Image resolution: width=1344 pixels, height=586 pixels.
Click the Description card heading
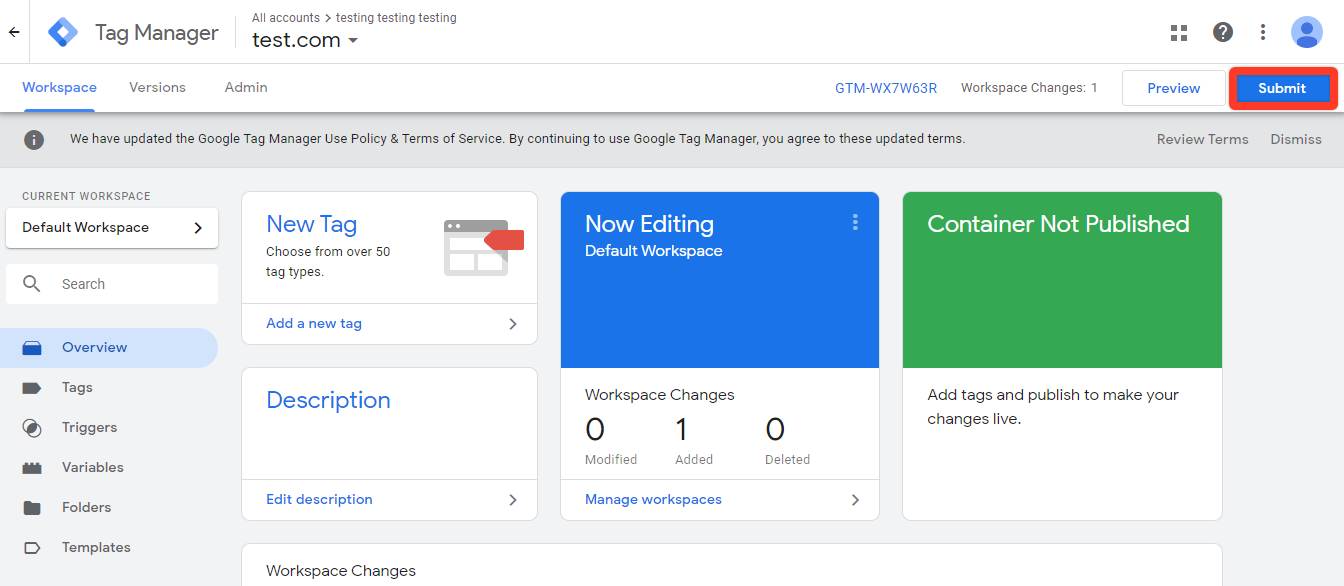pyautogui.click(x=328, y=400)
